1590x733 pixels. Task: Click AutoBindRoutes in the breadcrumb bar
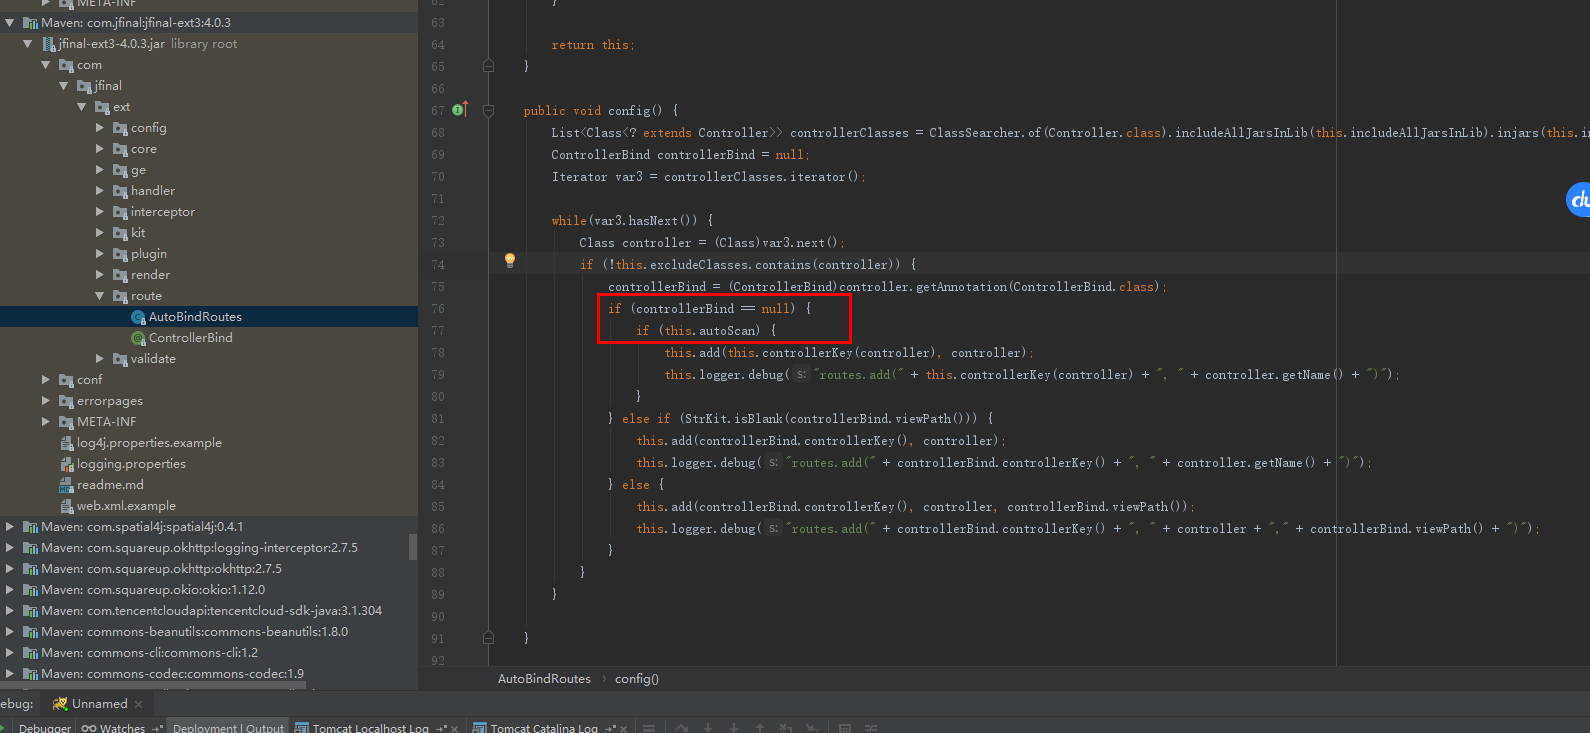[544, 679]
